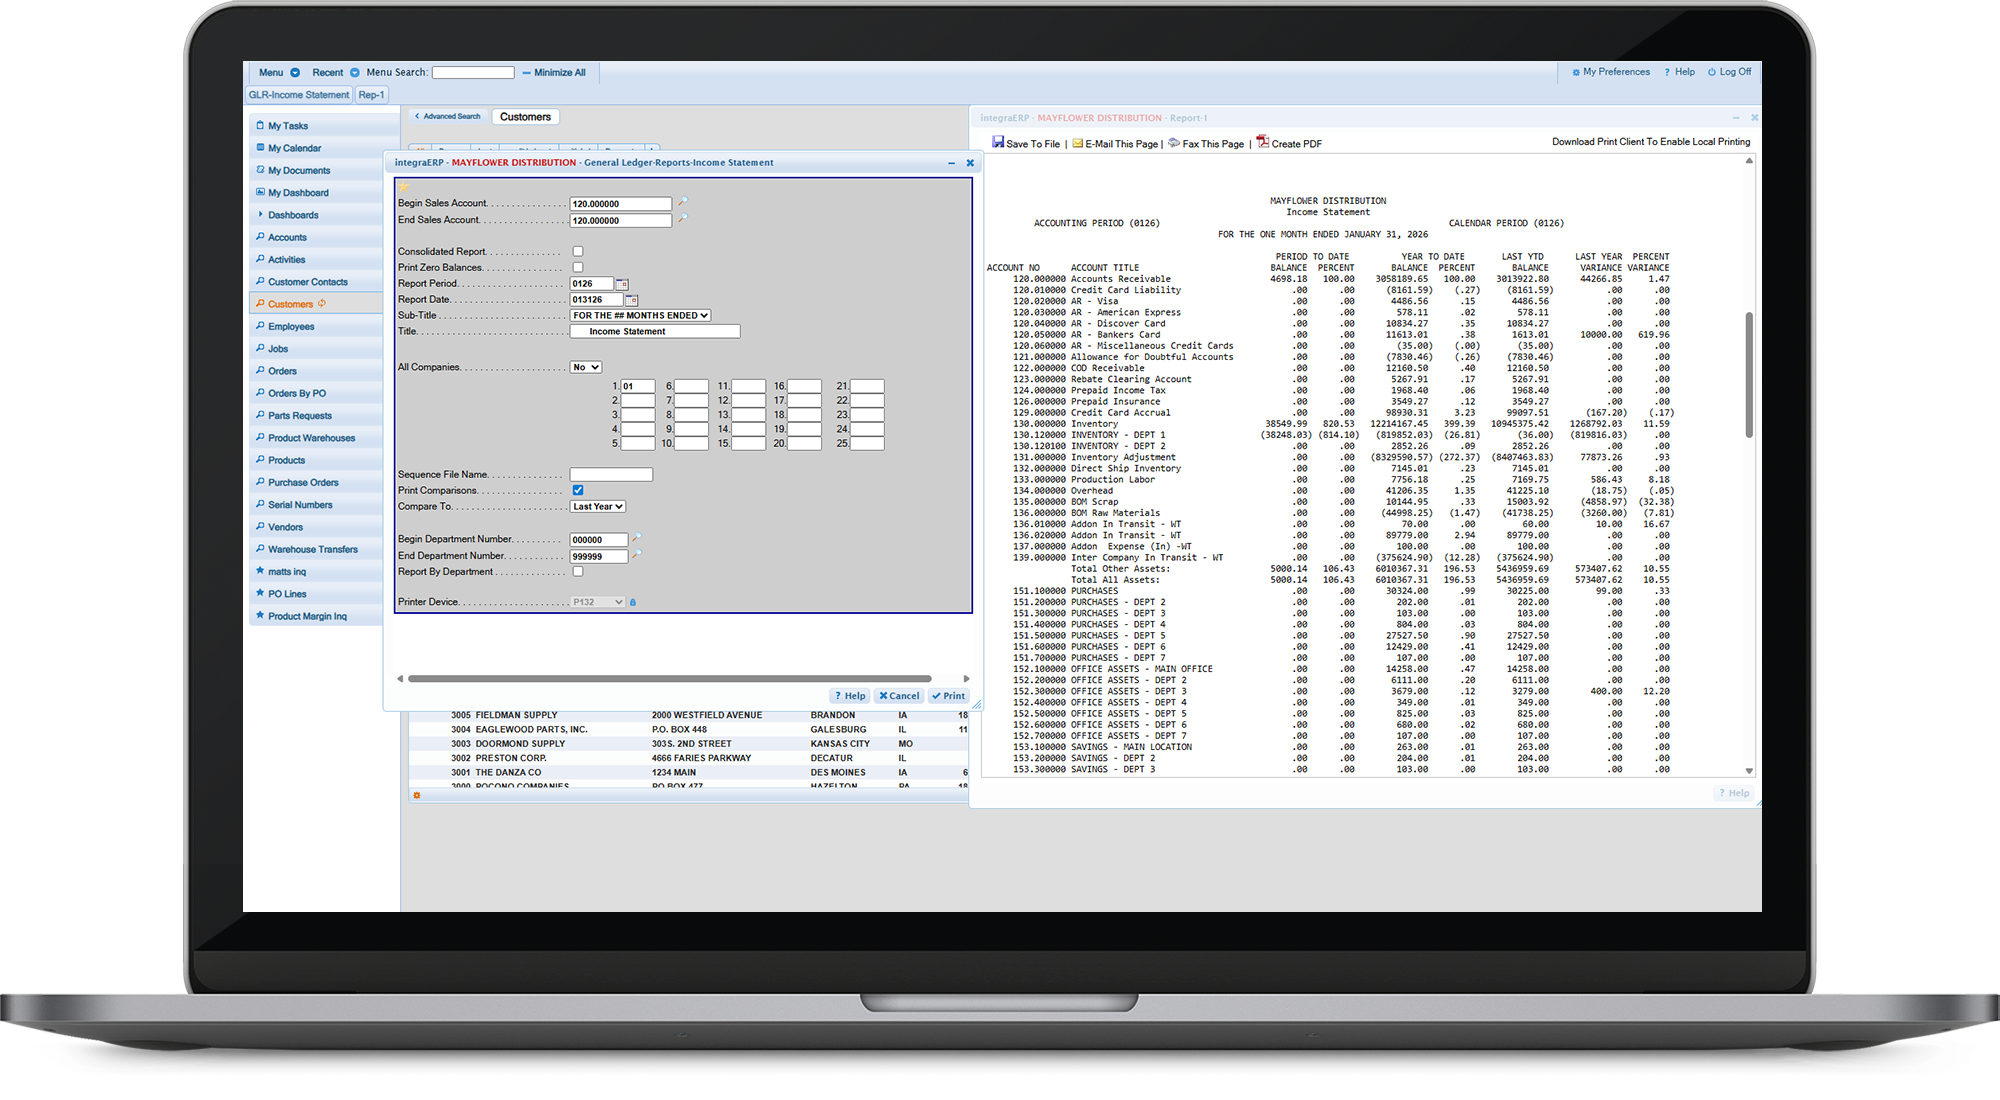Viewport: 2000px width, 1100px height.
Task: Click Help button in Income Statement dialog
Action: tap(850, 696)
